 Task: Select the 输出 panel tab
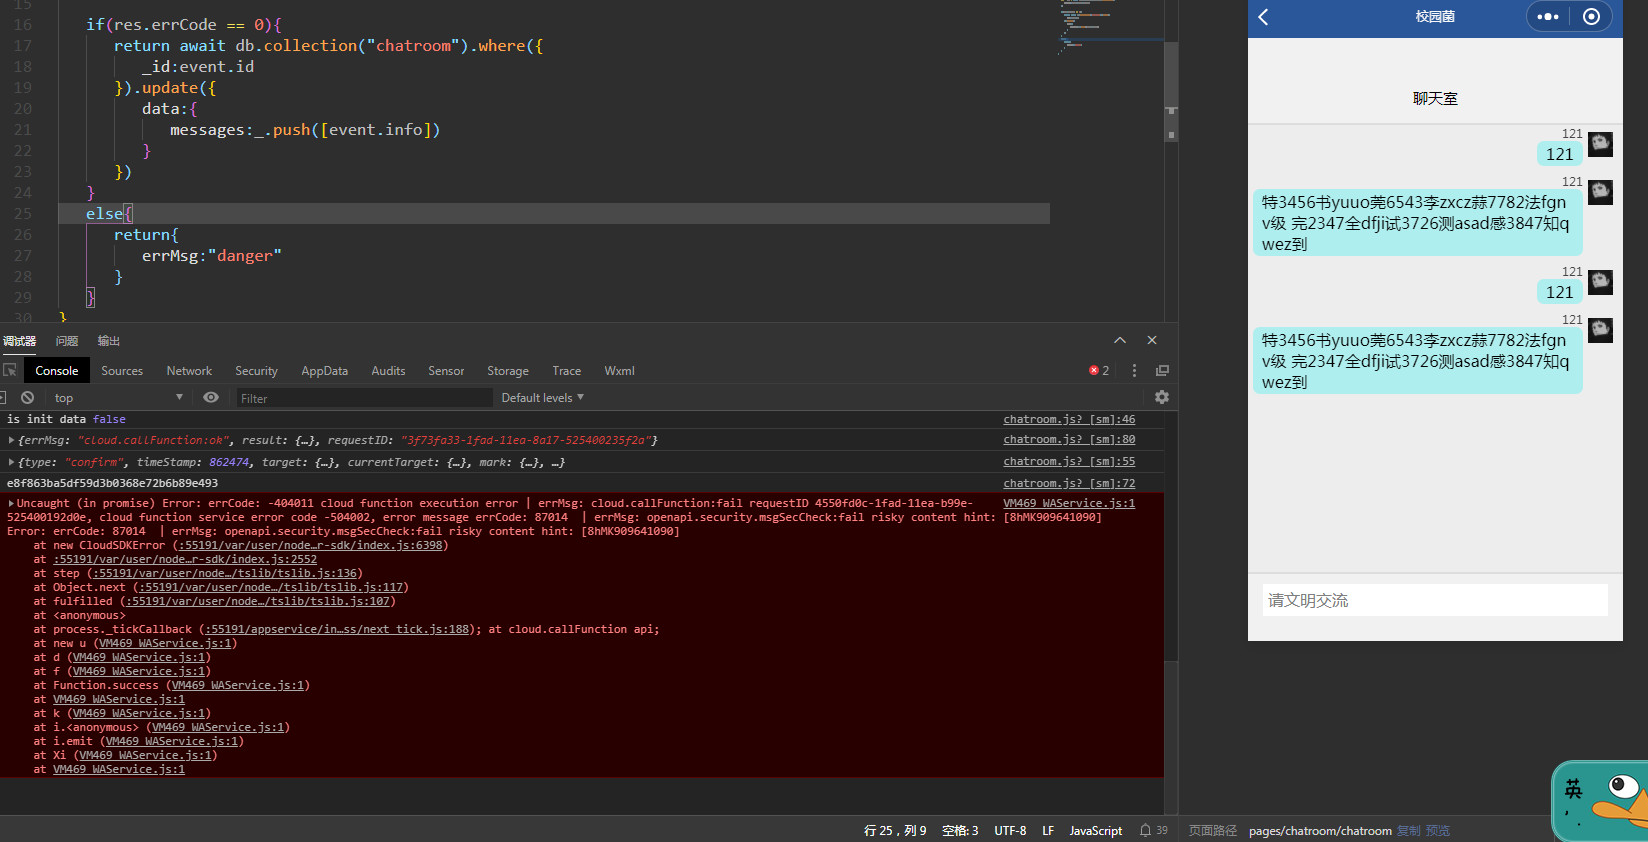(109, 341)
